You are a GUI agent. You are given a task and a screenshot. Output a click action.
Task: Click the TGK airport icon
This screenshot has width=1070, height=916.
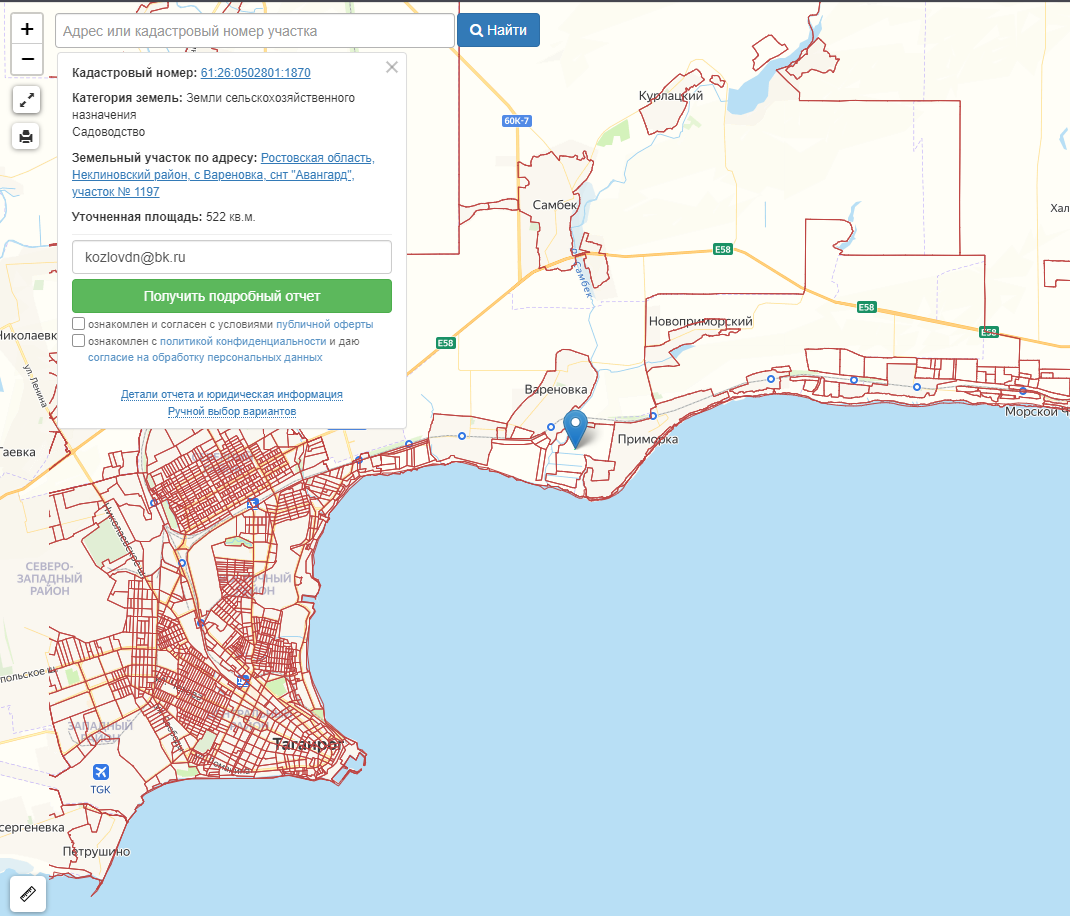100,772
